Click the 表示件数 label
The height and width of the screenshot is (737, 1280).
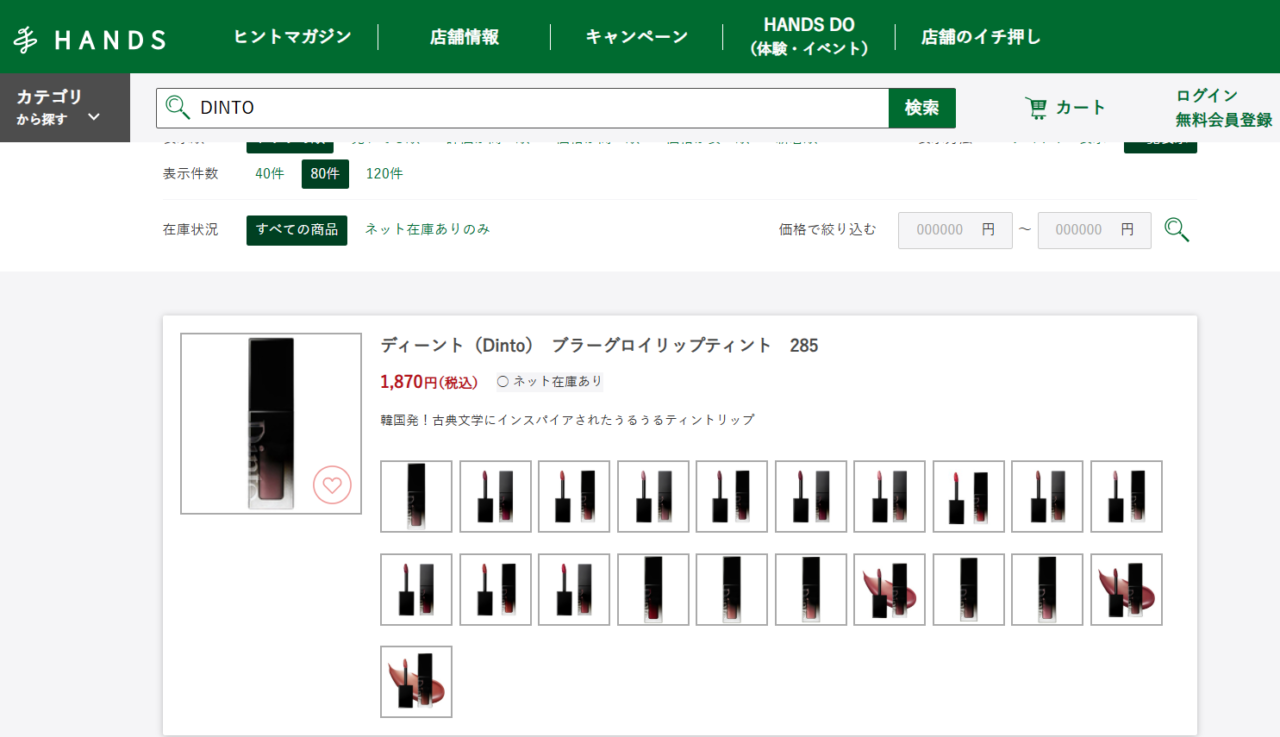coord(190,174)
